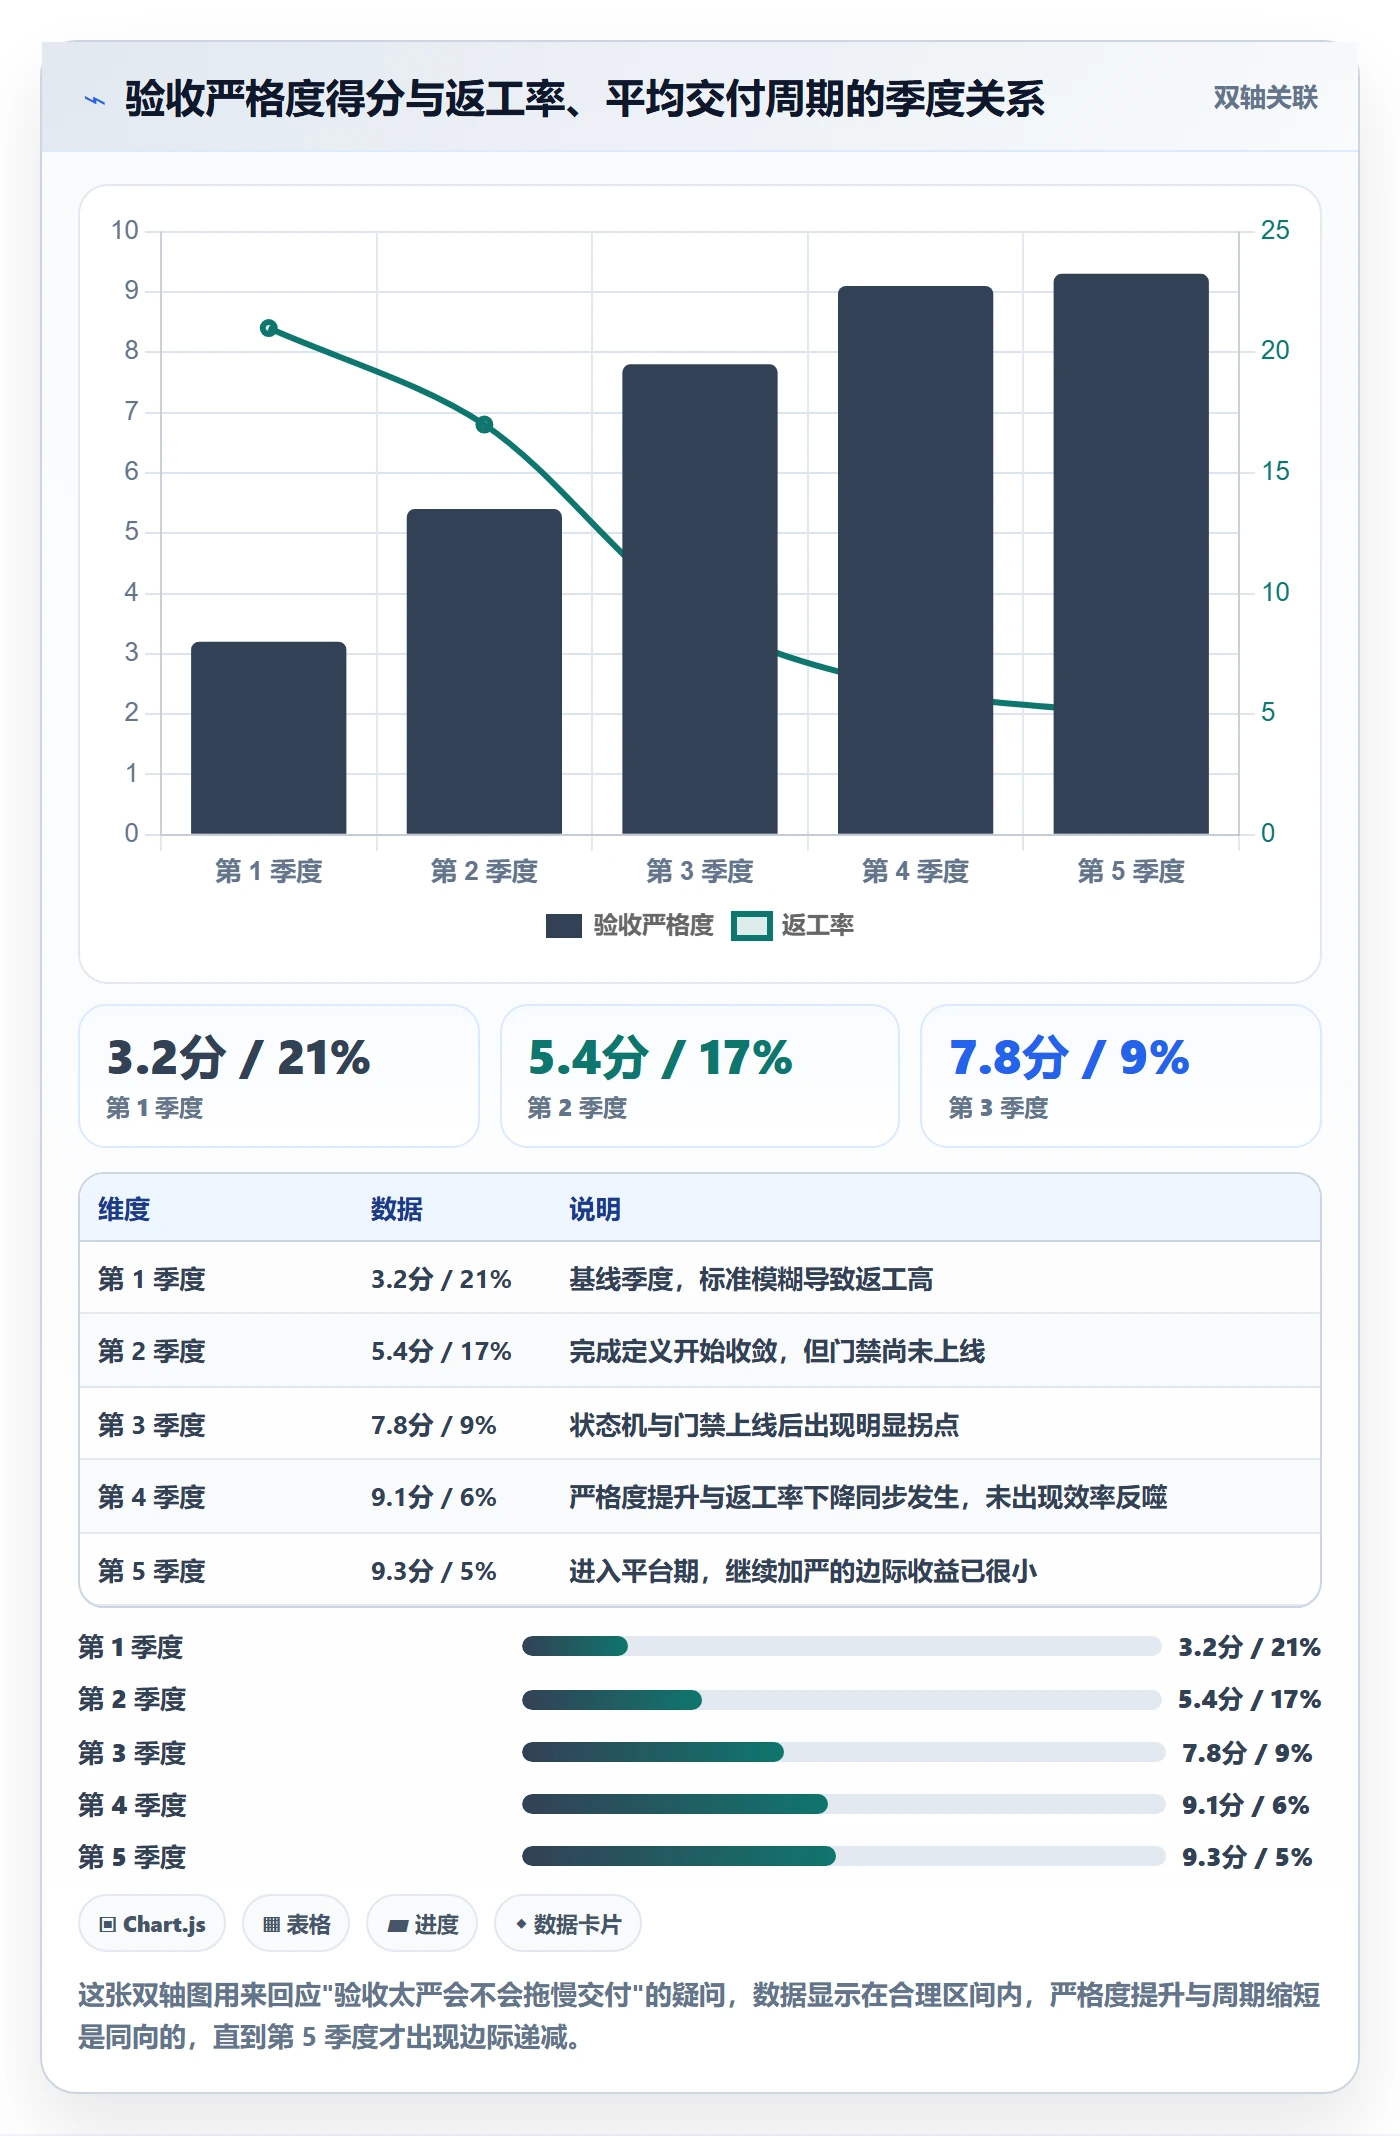Open the 7.8分 / 9% data card

coord(1120,1076)
